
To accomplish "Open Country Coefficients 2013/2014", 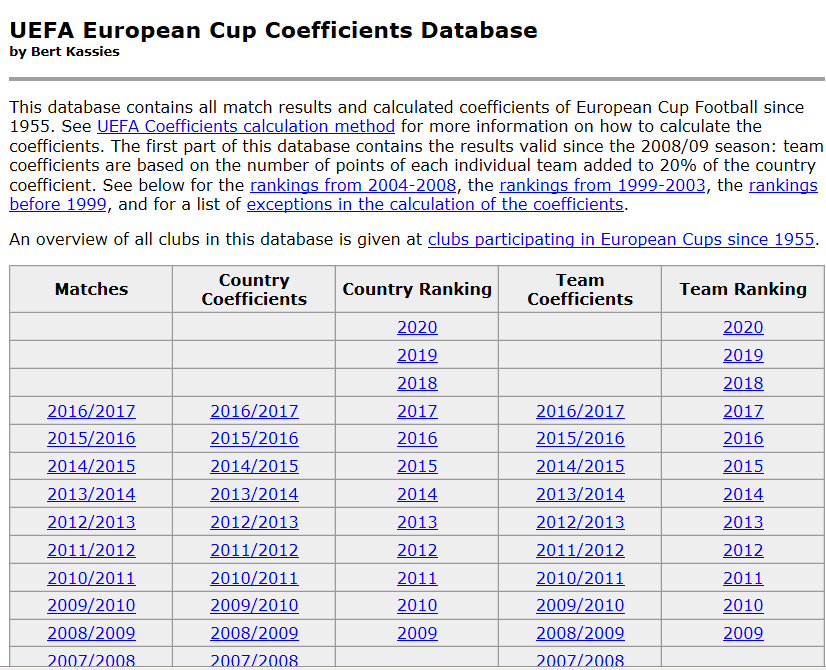I will point(254,494).
